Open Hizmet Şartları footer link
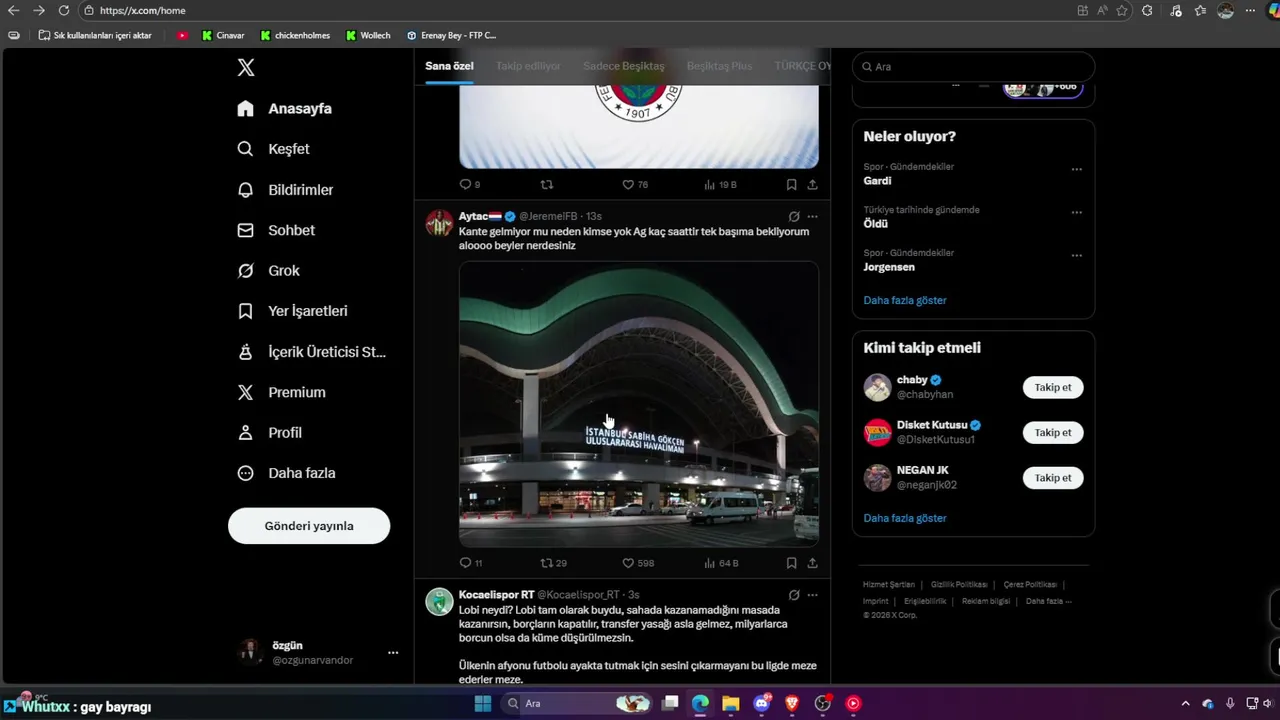 (889, 584)
